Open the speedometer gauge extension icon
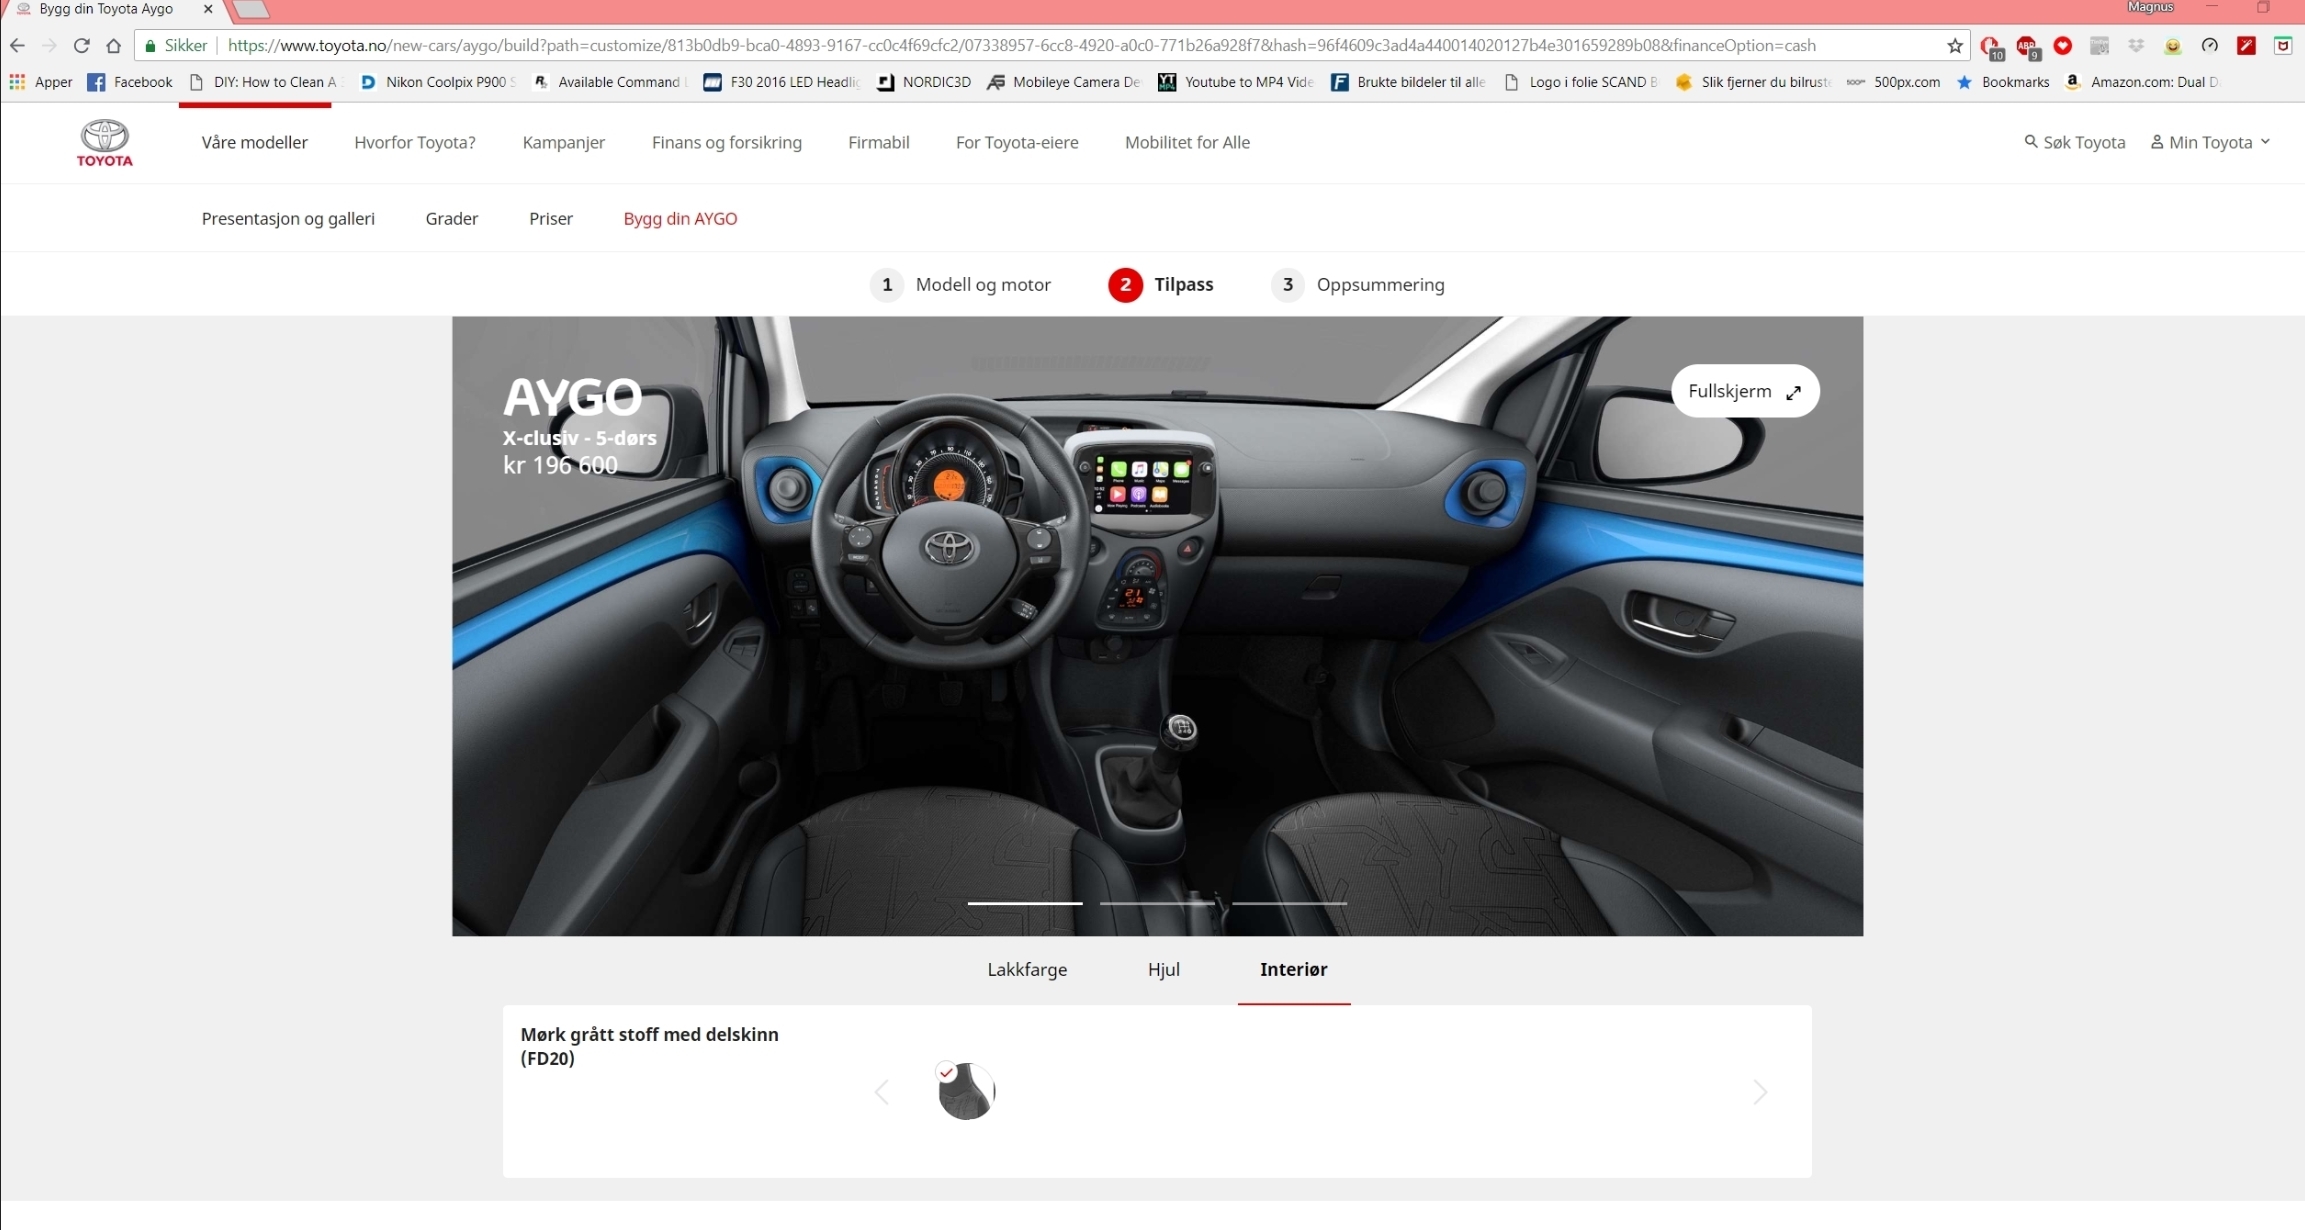Screen dimensions: 2305x1230 click(x=2210, y=46)
